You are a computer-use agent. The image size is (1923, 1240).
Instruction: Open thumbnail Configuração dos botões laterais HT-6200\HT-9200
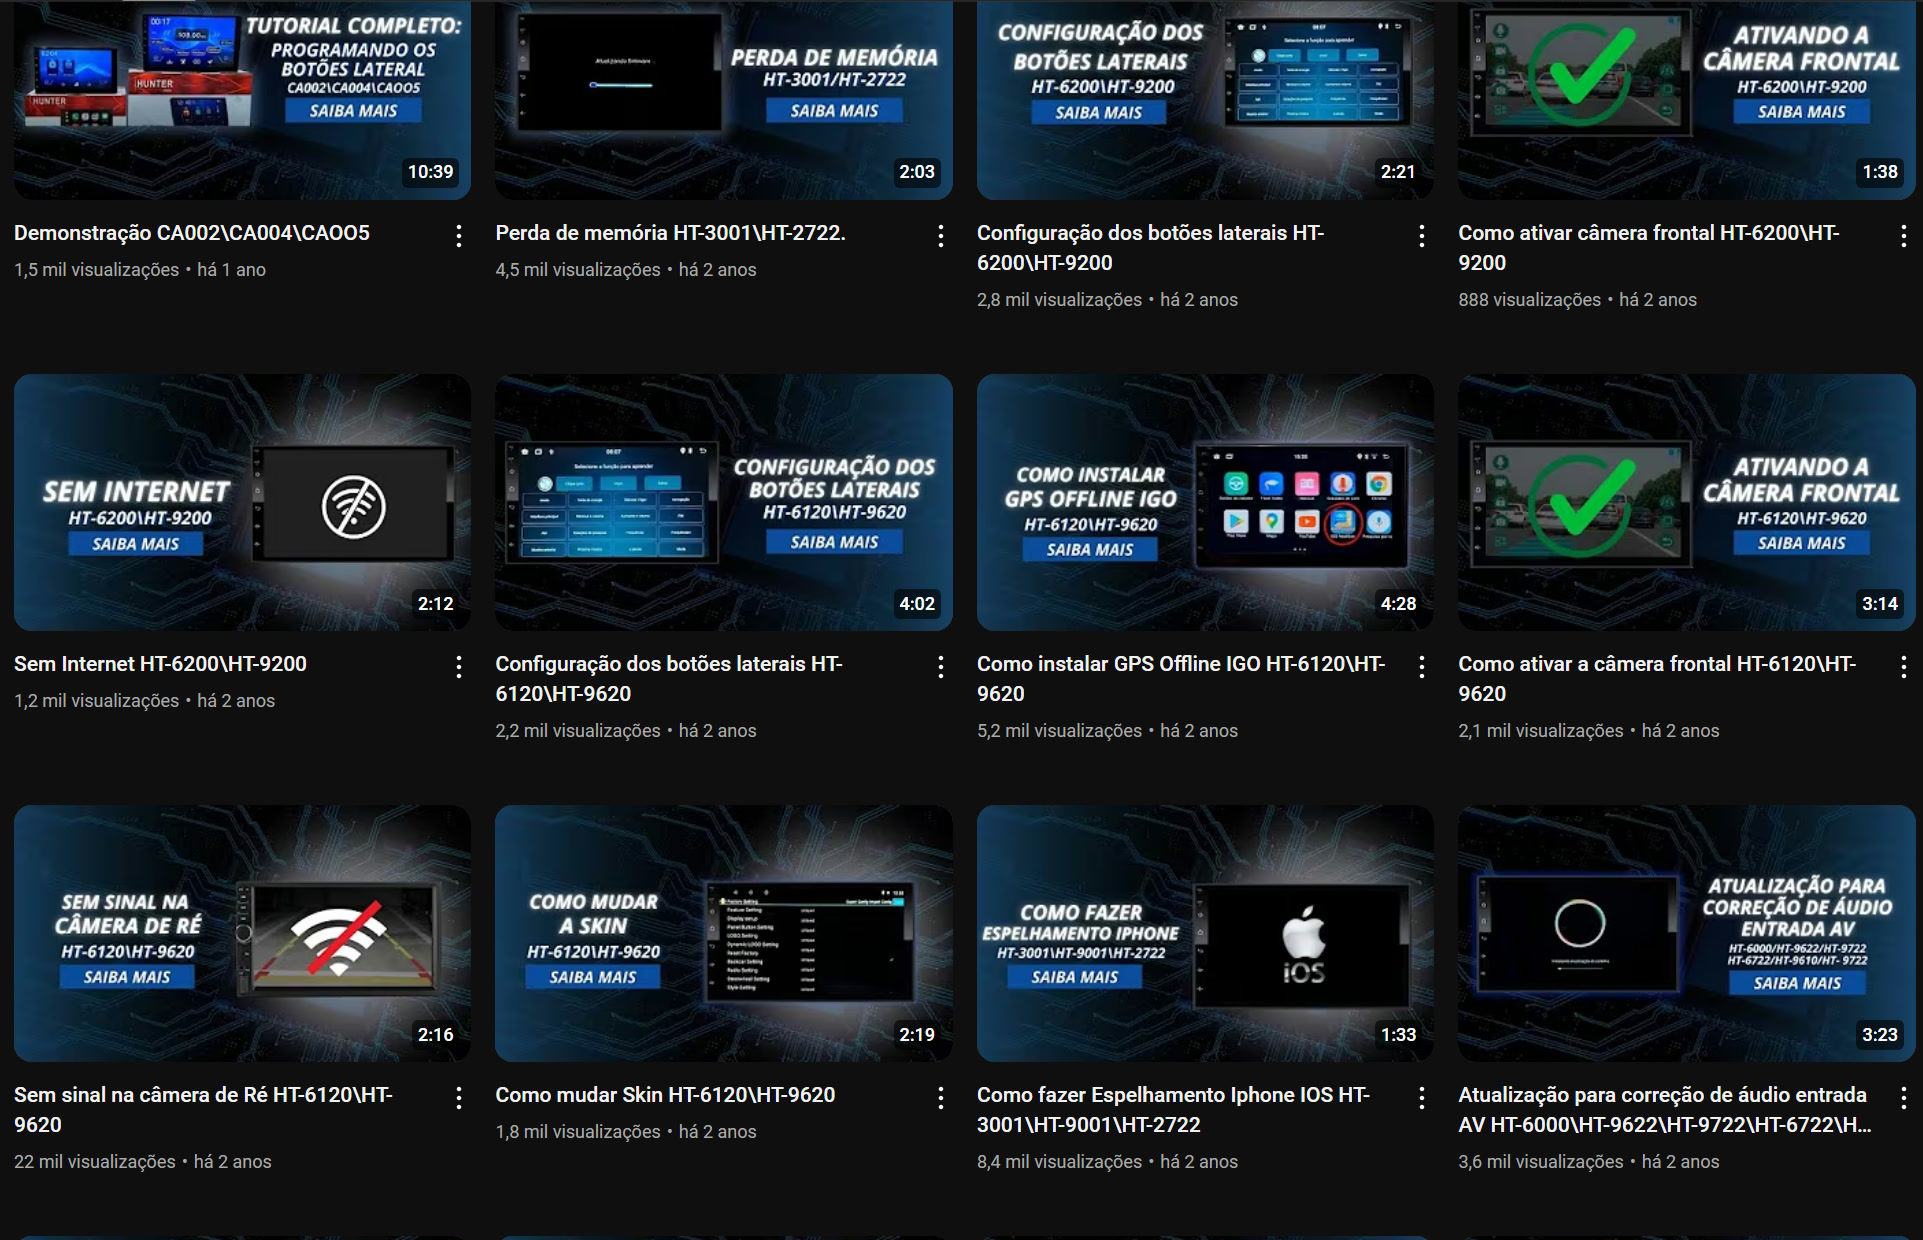point(1205,99)
